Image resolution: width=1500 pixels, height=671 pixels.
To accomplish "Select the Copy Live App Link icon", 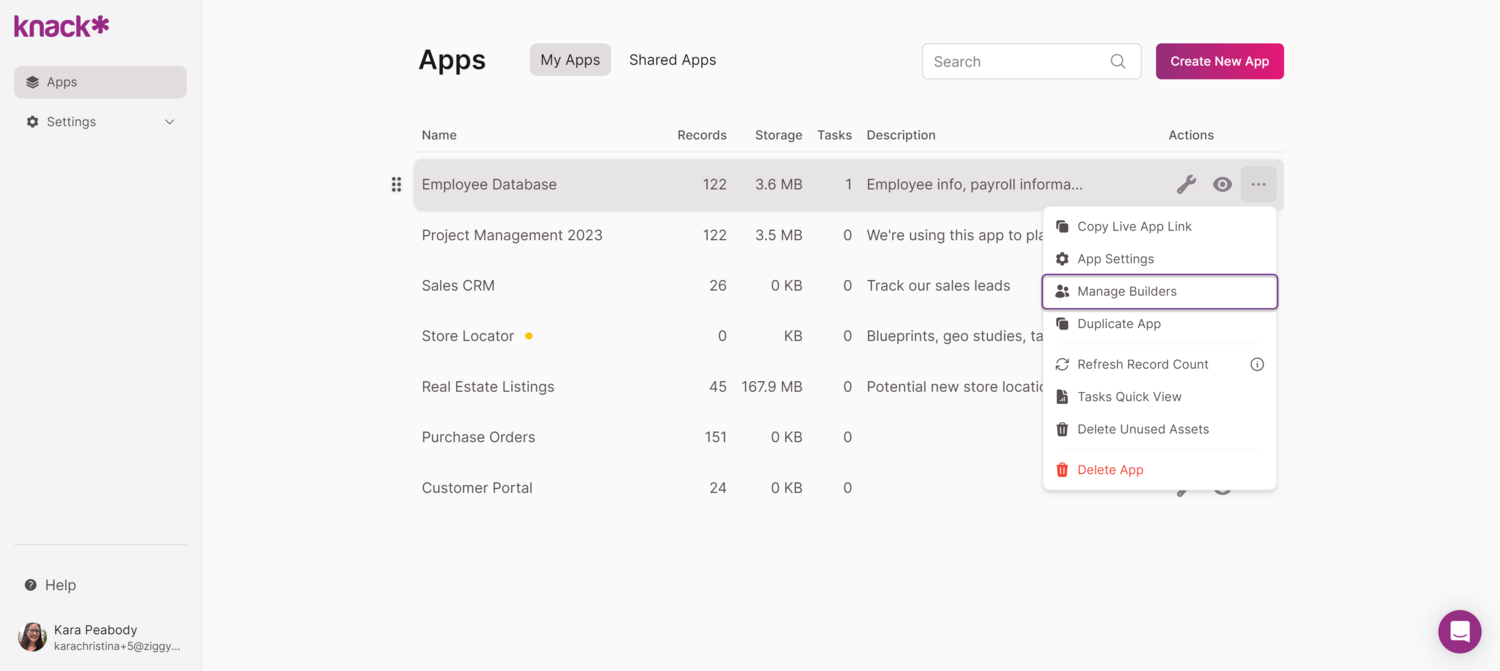I will point(1062,226).
